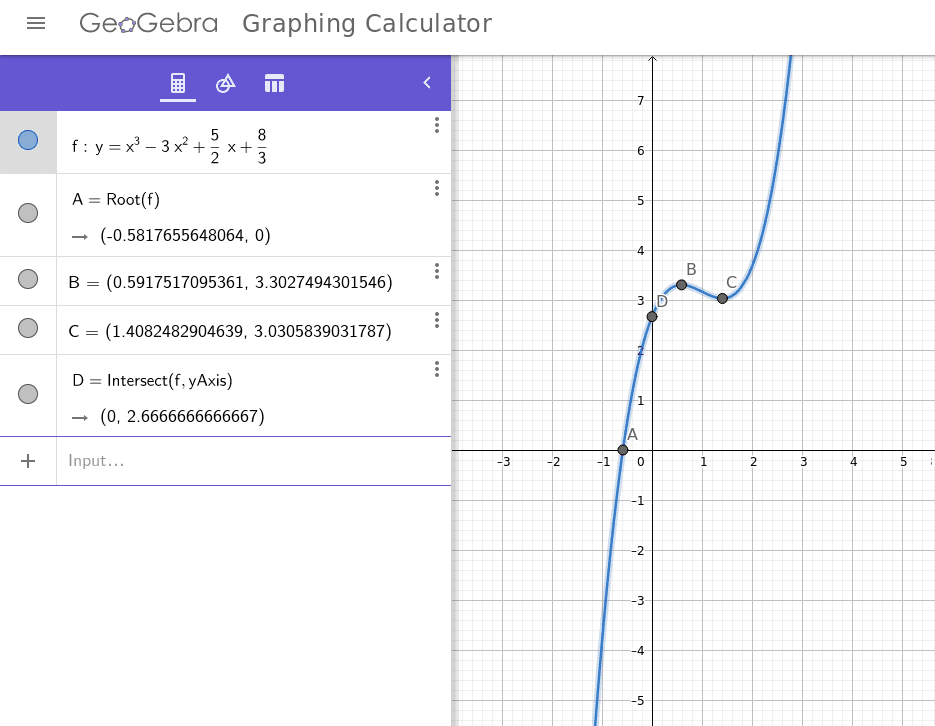The image size is (935, 726).
Task: Switch to the Algebra calculator tab
Action: pos(178,83)
